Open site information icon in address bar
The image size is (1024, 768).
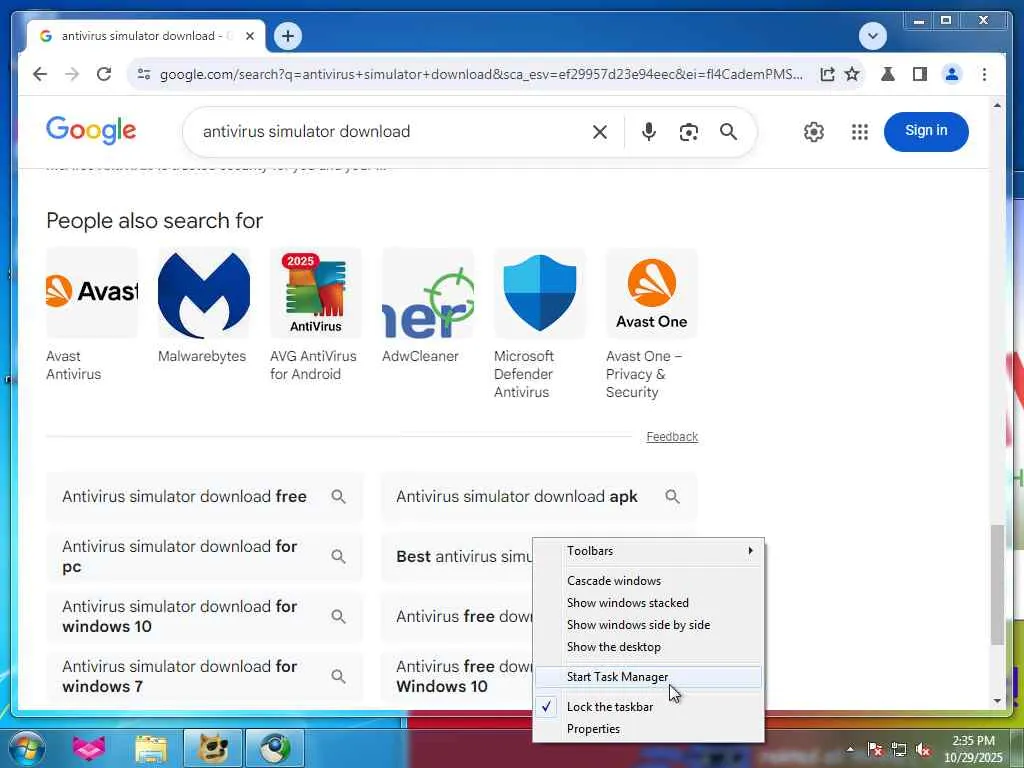pos(144,74)
